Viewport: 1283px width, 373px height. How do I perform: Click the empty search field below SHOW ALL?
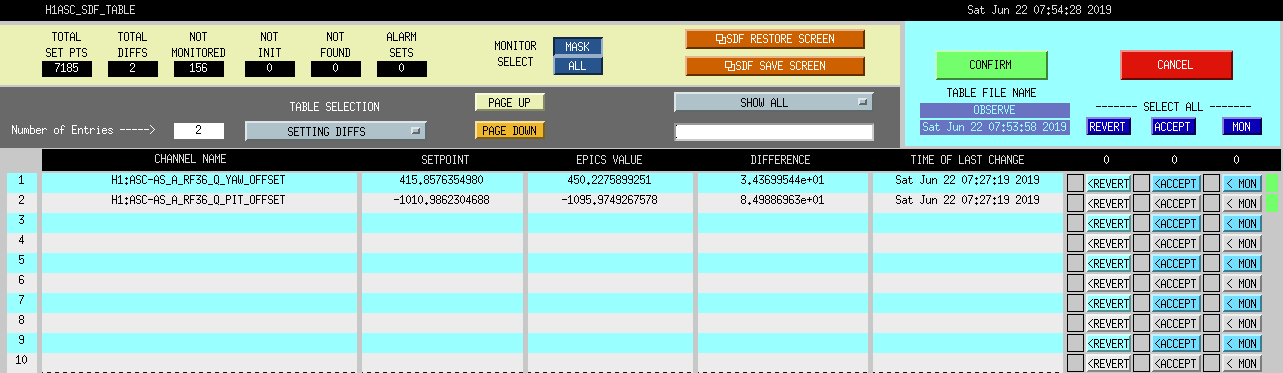(774, 132)
